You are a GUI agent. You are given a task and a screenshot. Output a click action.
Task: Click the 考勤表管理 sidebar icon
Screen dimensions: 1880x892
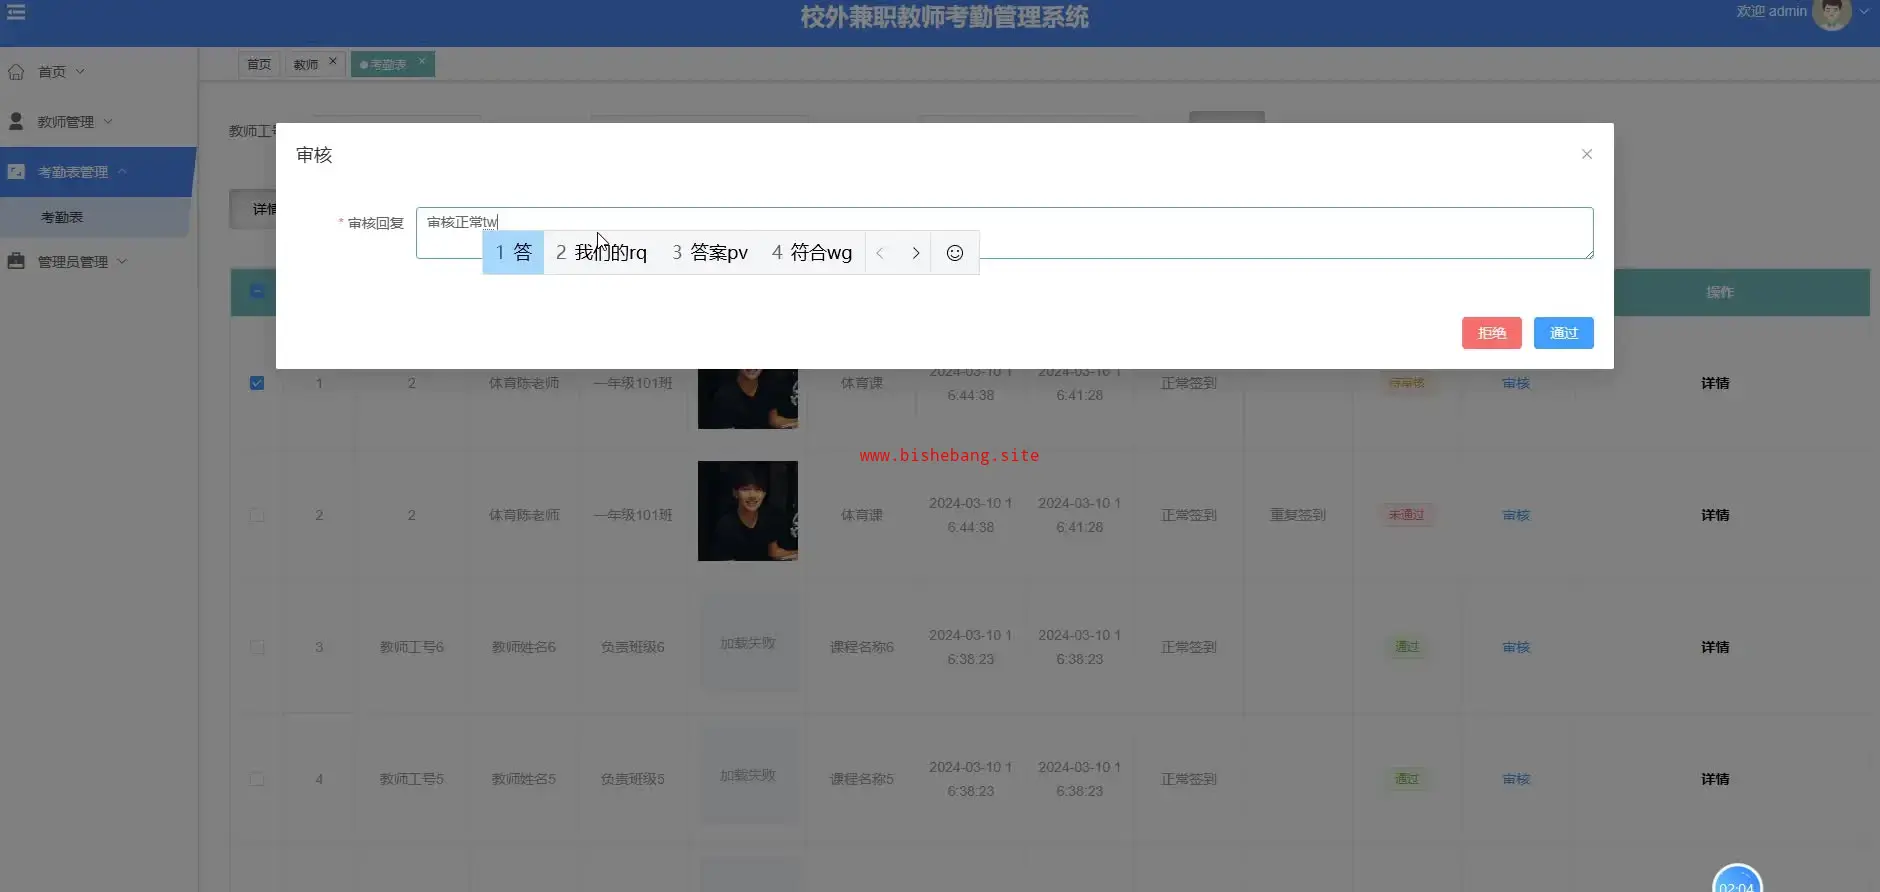(16, 172)
